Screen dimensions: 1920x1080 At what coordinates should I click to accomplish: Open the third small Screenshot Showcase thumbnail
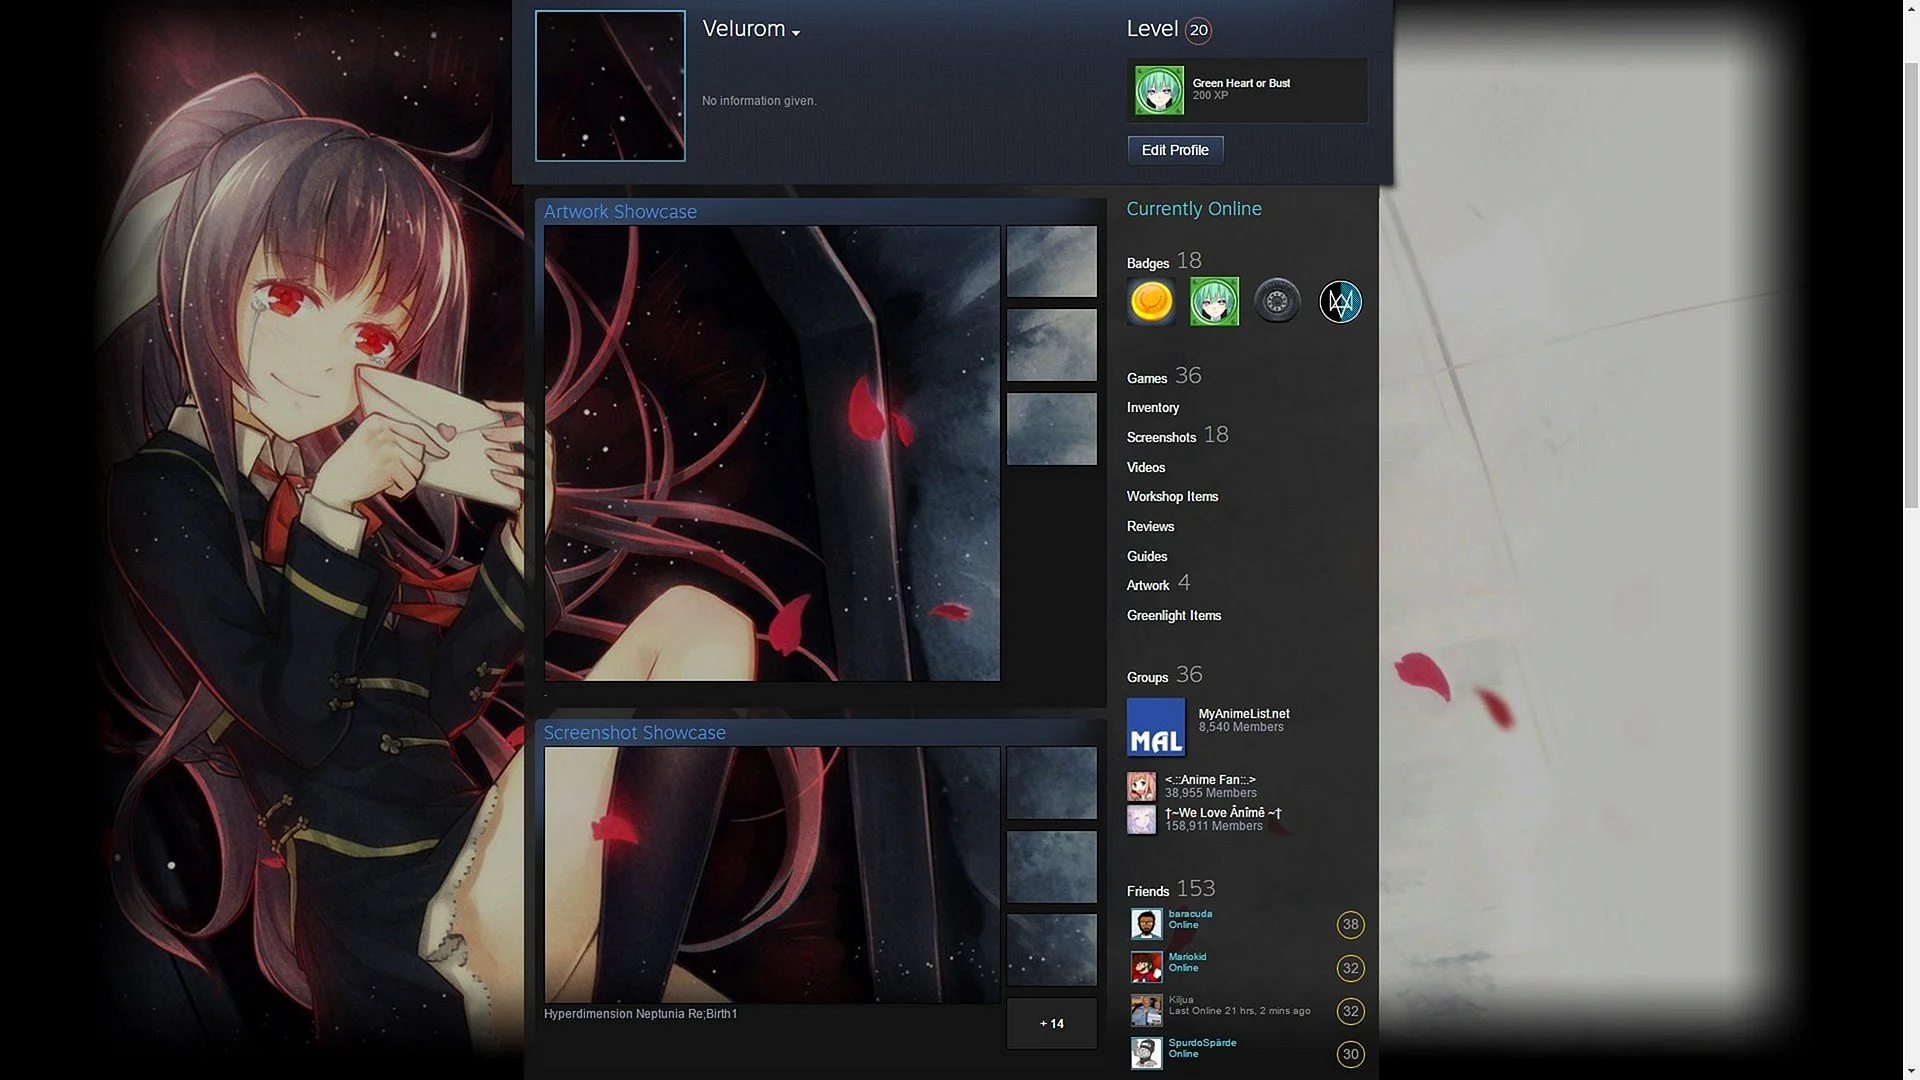[1051, 950]
